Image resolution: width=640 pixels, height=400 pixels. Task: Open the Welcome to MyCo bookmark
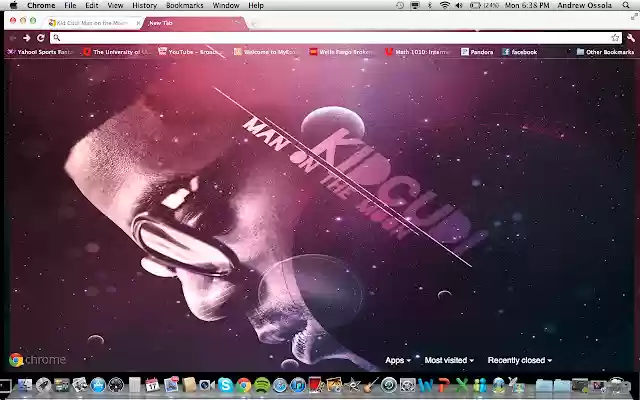pos(265,52)
